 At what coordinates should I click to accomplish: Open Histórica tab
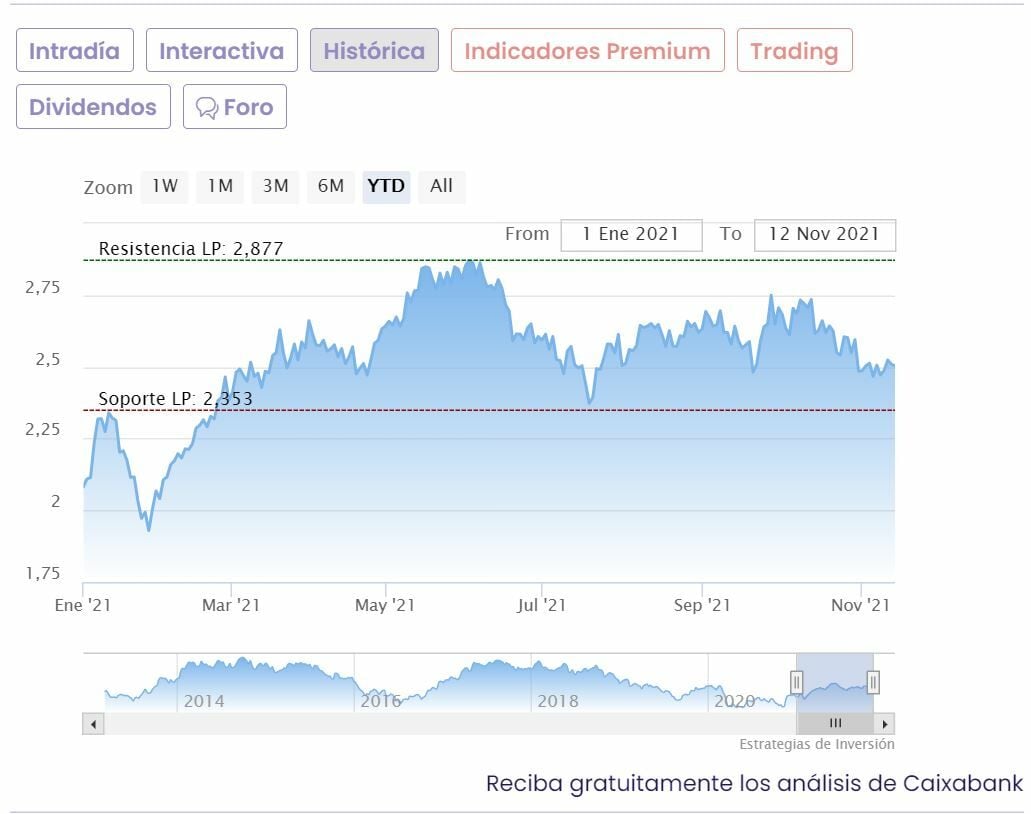(x=374, y=51)
